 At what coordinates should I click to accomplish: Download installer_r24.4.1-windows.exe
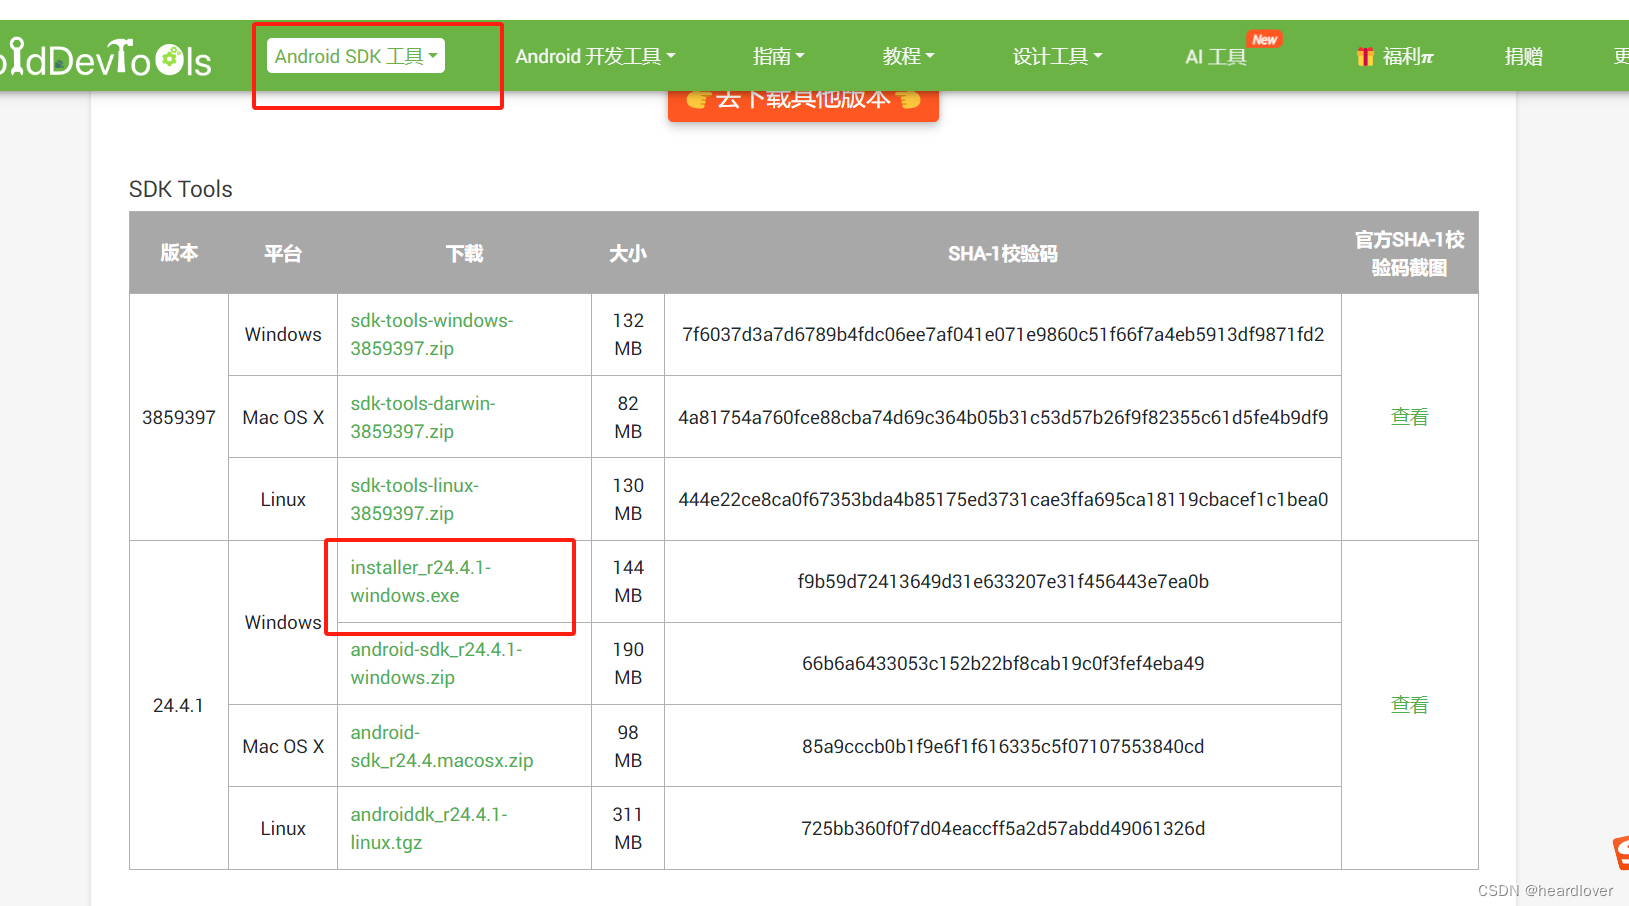[420, 581]
